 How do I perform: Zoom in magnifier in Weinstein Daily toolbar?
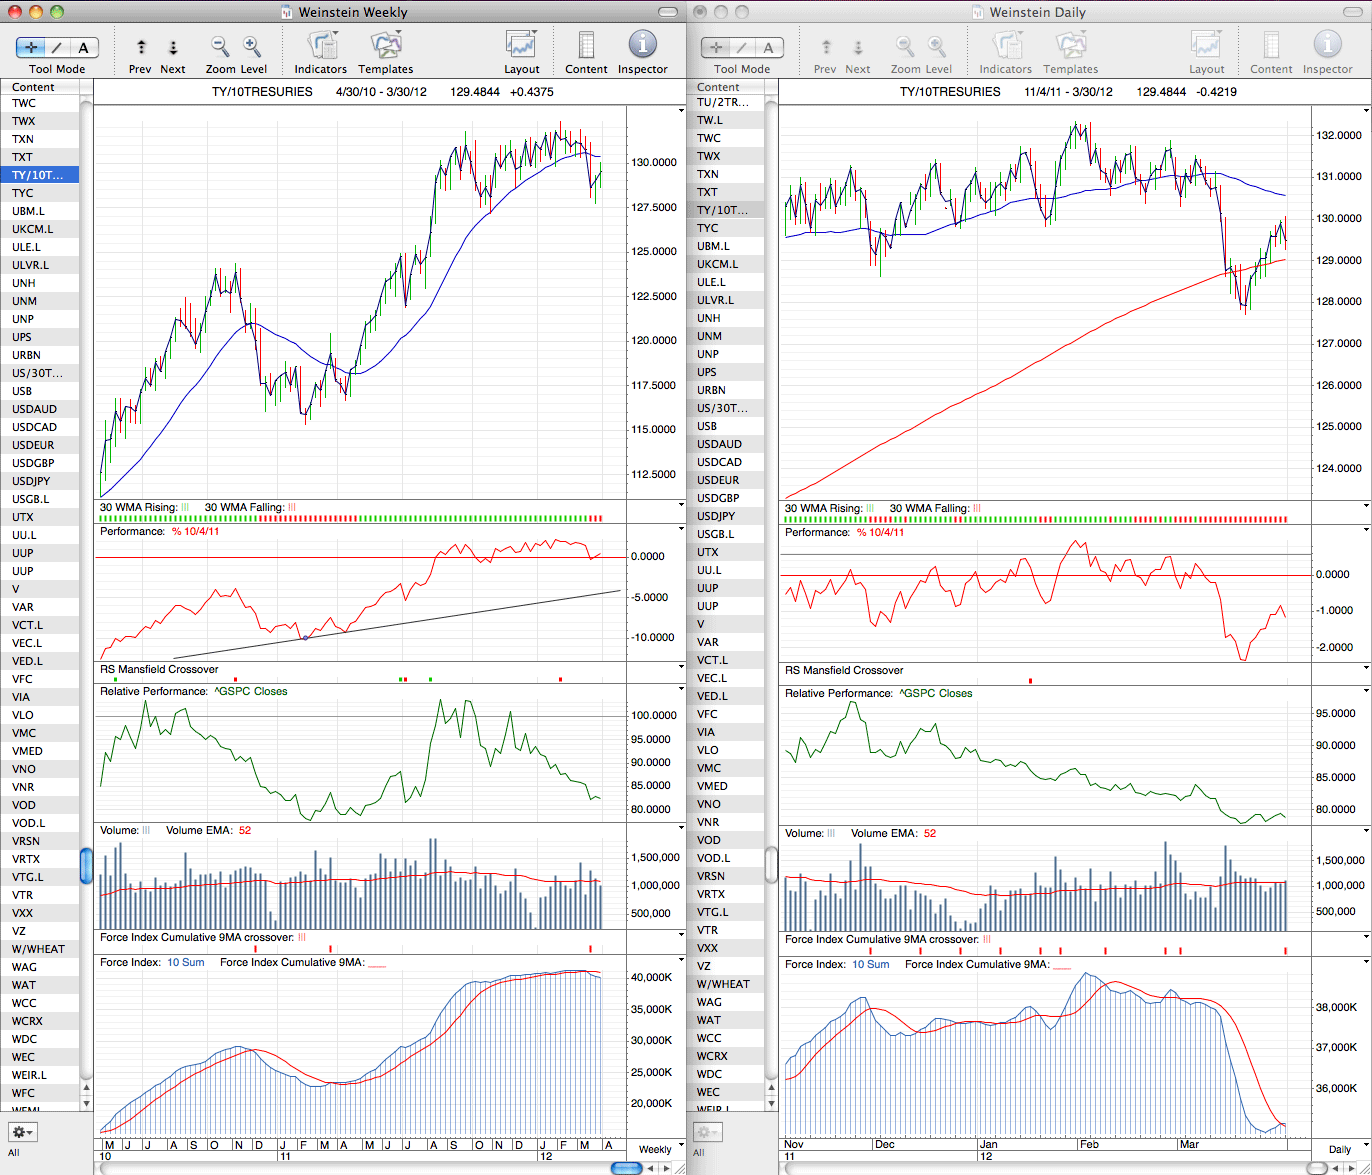click(937, 46)
